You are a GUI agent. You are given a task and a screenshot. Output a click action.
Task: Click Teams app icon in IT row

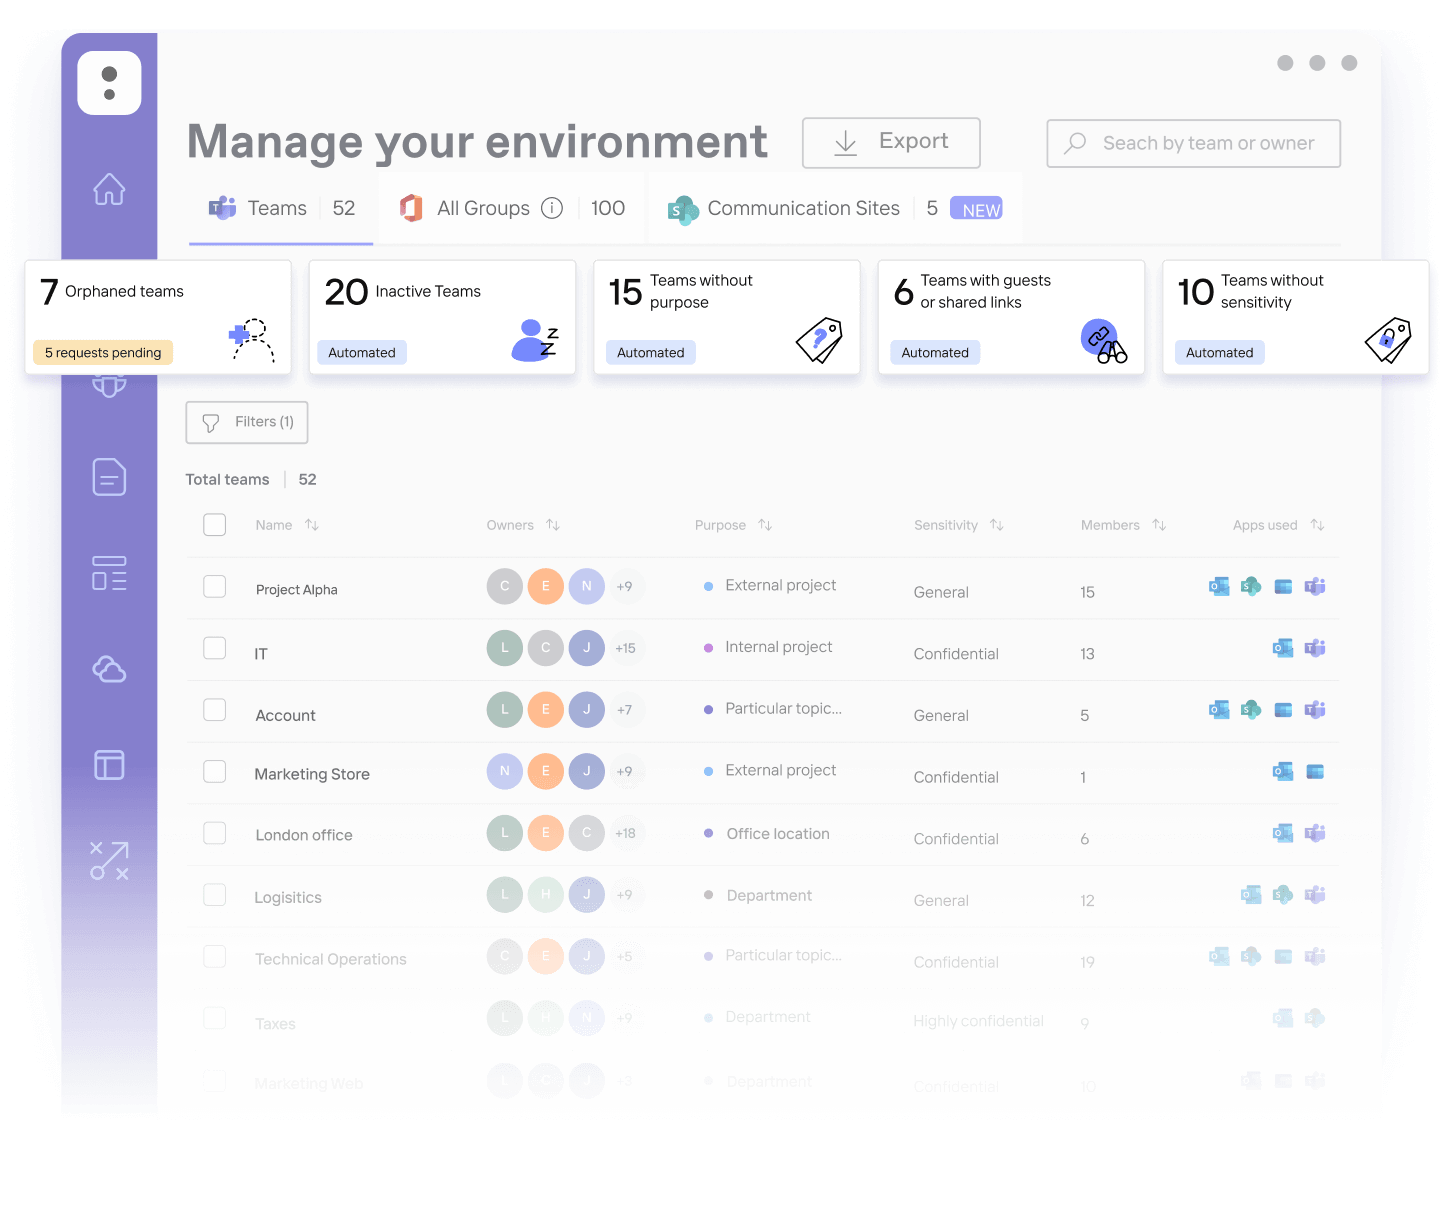1315,648
